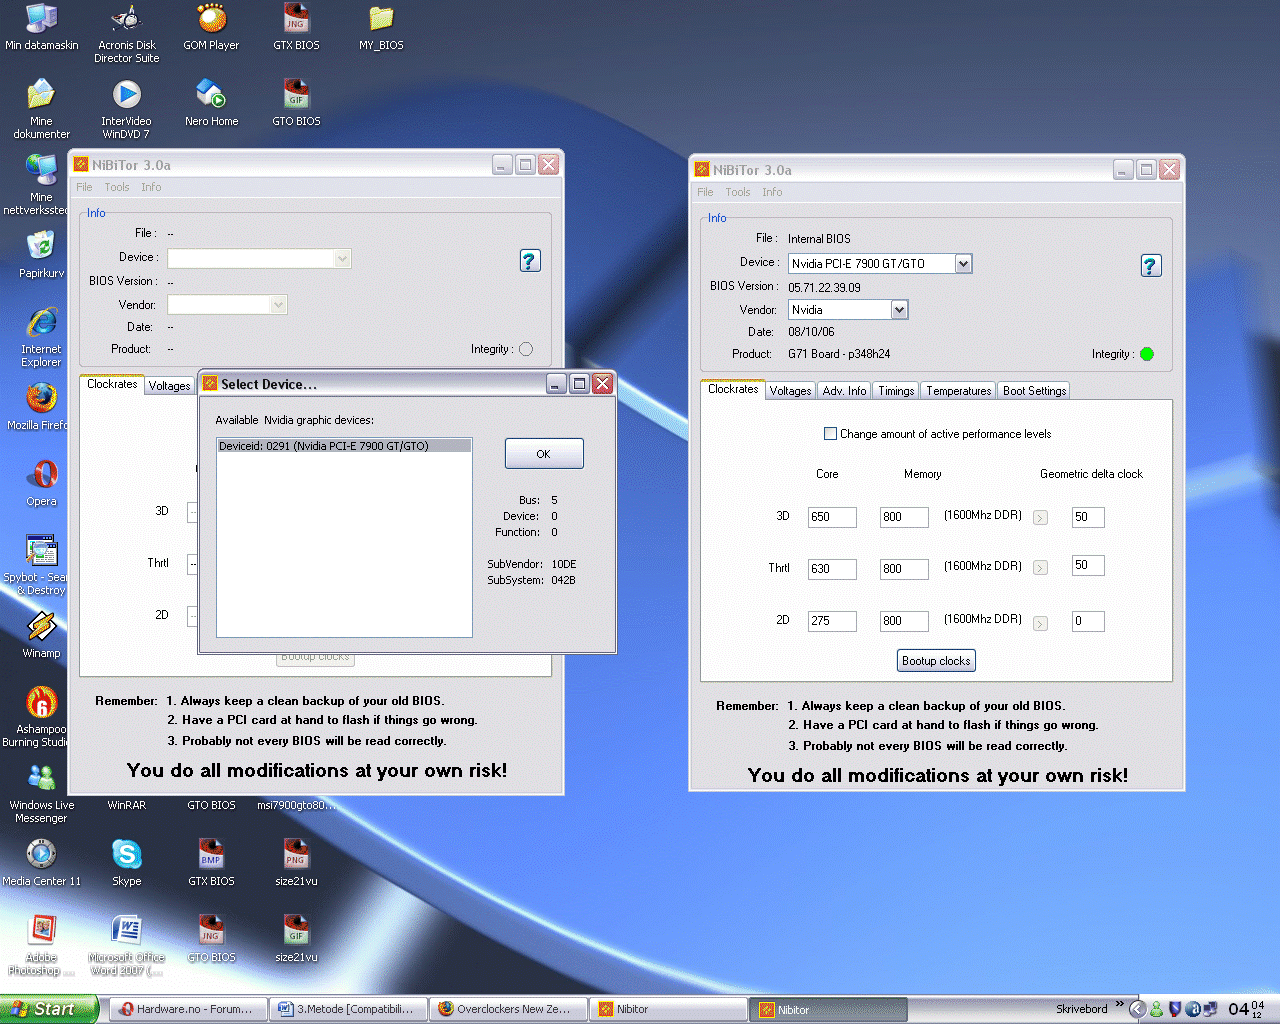Viewport: 1280px width, 1024px height.
Task: Open the Windows Start menu
Action: point(49,1009)
